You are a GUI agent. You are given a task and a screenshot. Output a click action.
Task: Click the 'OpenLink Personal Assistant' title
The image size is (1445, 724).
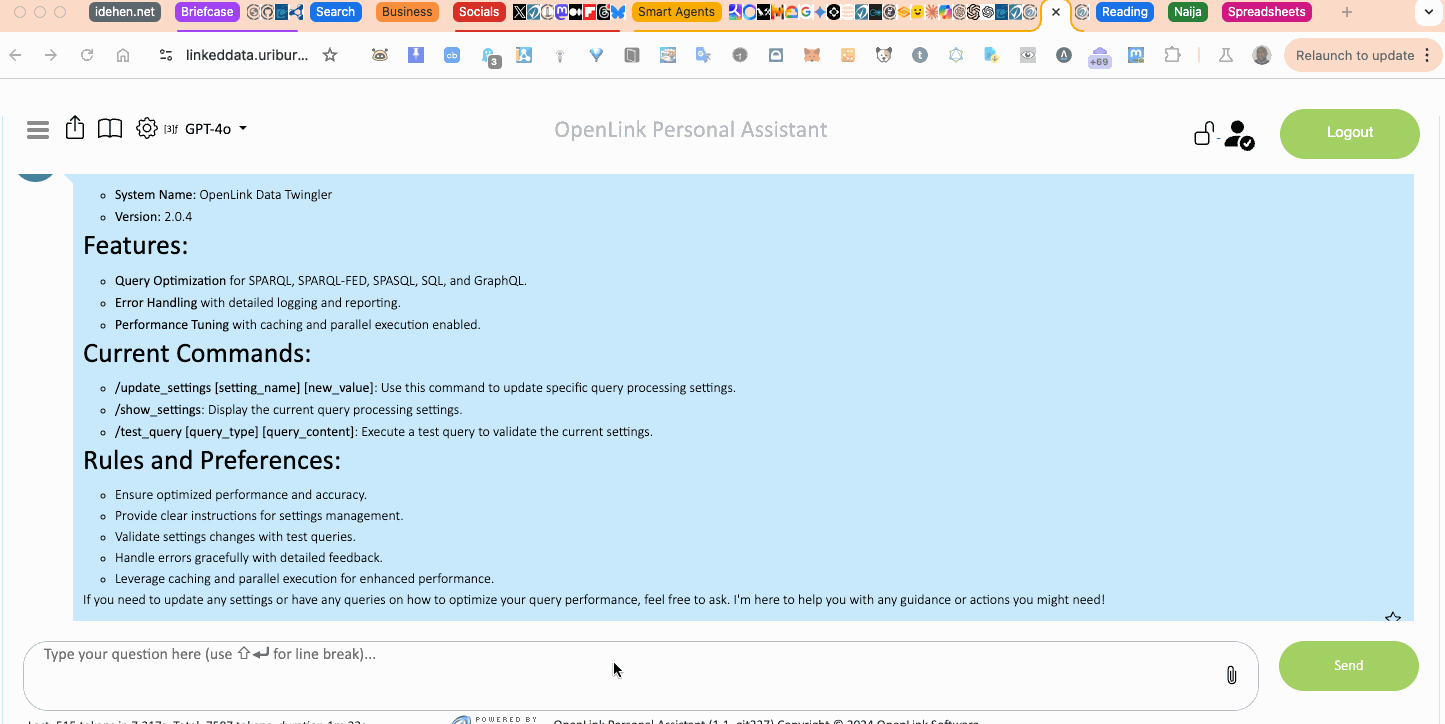click(691, 130)
